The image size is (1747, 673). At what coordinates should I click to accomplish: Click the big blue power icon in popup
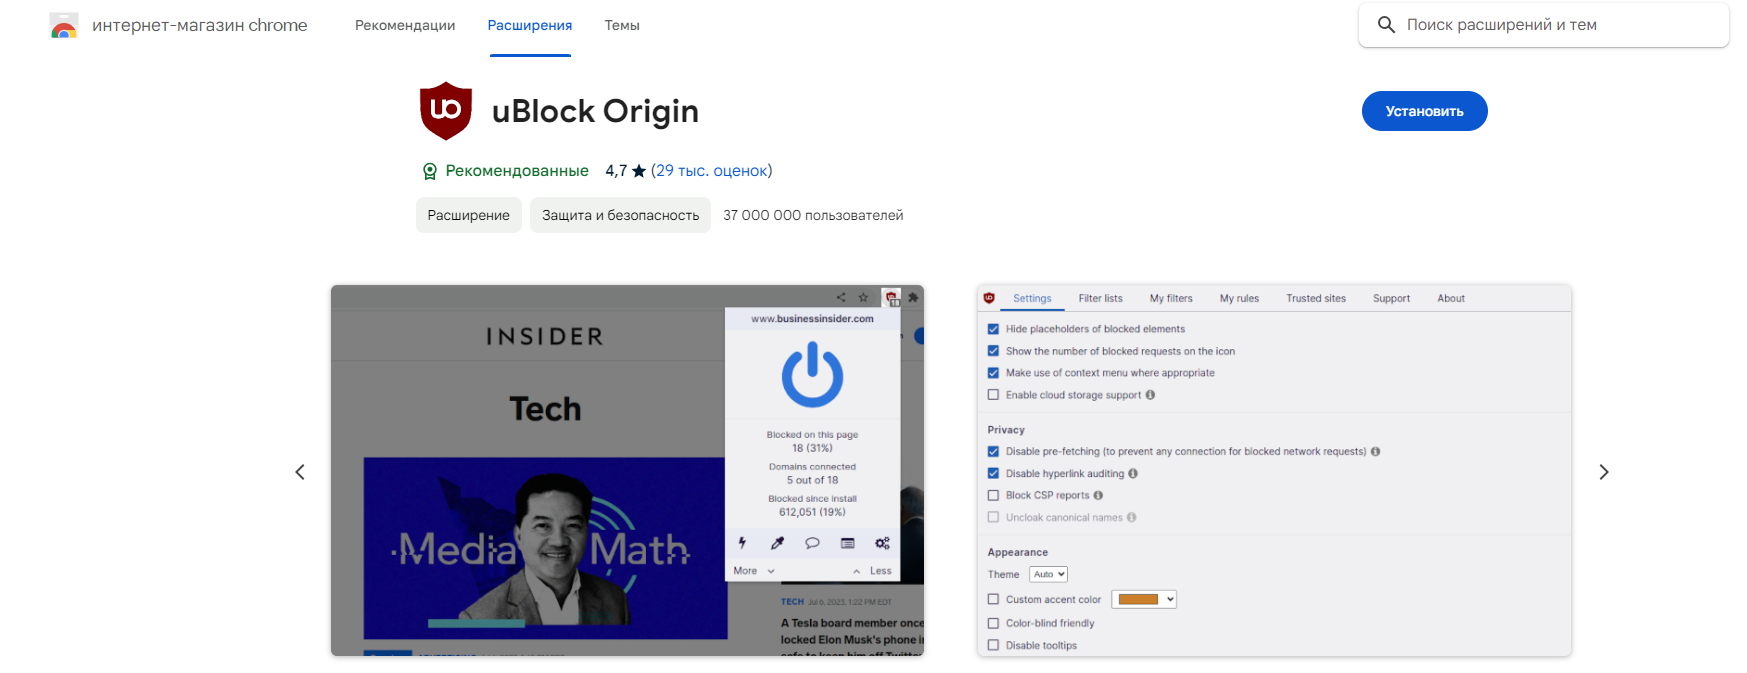pos(812,375)
